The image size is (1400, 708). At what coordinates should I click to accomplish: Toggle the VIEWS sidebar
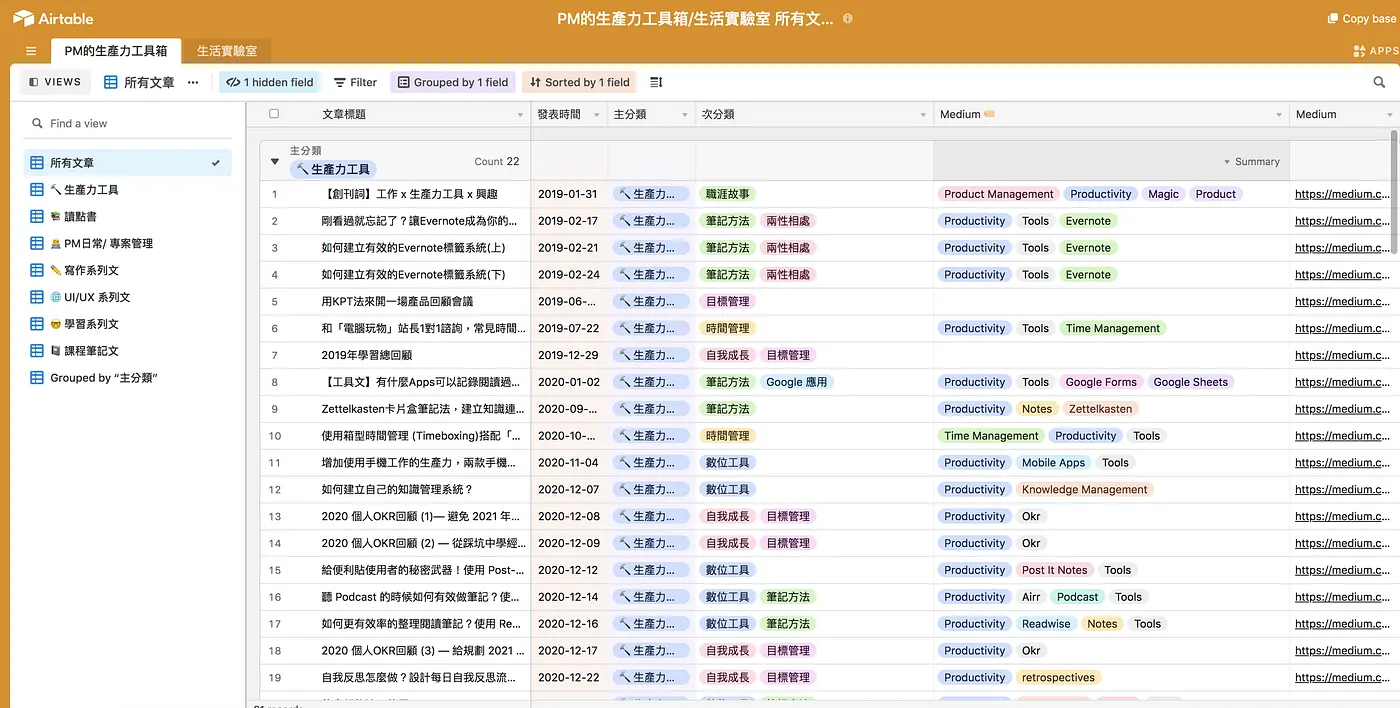[x=55, y=82]
